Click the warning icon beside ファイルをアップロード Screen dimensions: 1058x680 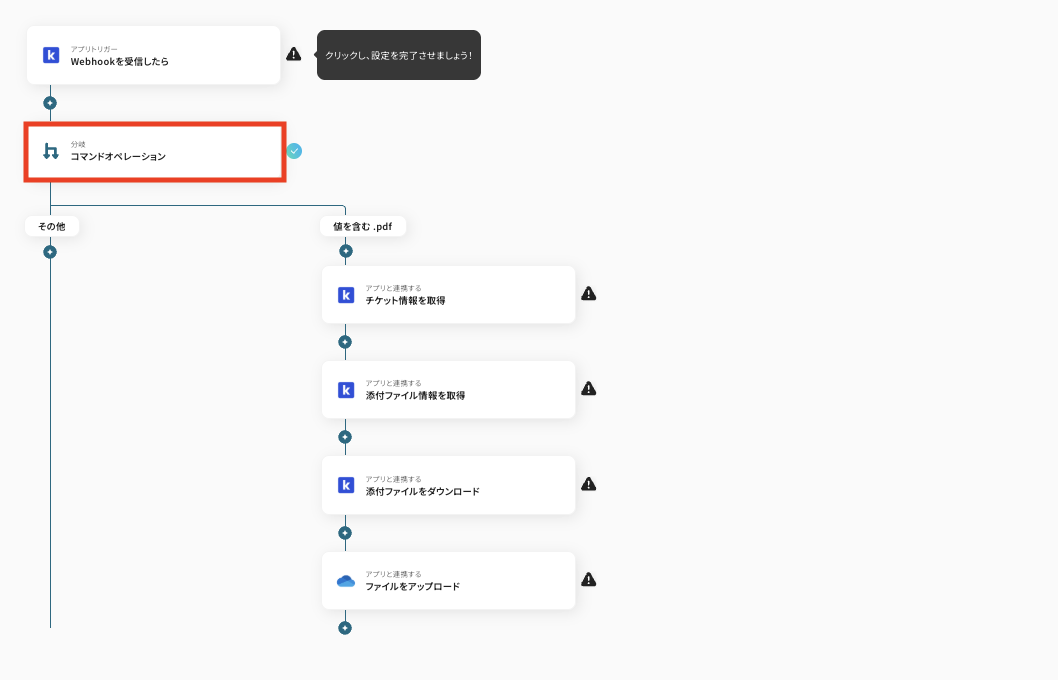tap(588, 579)
